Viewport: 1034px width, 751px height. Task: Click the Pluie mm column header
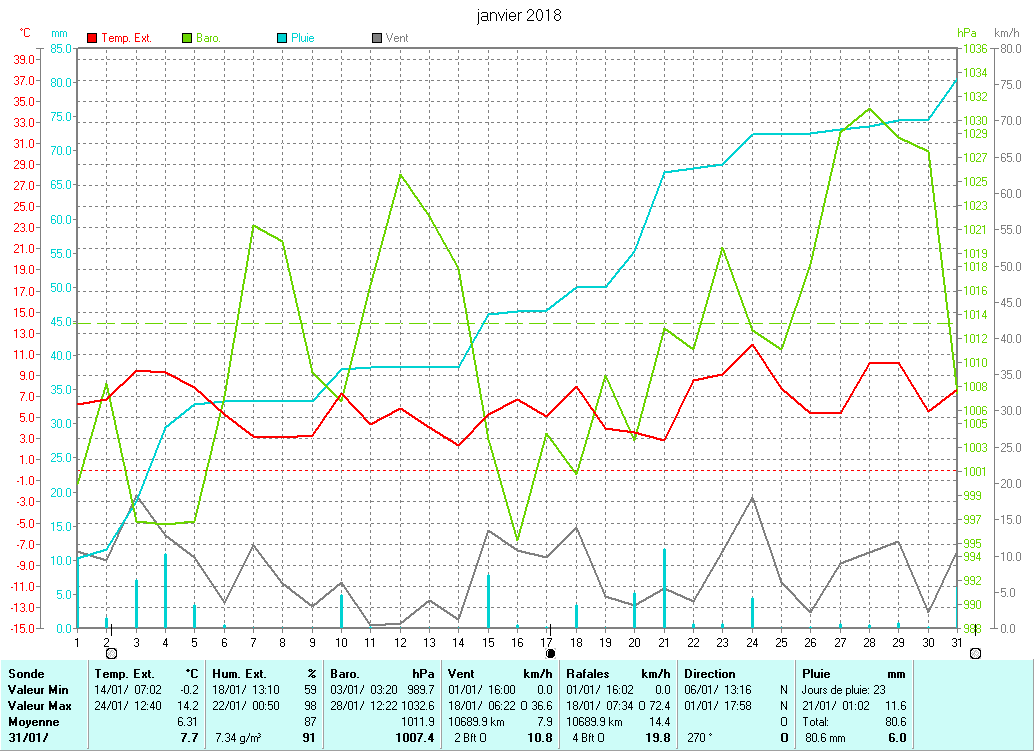click(x=817, y=674)
